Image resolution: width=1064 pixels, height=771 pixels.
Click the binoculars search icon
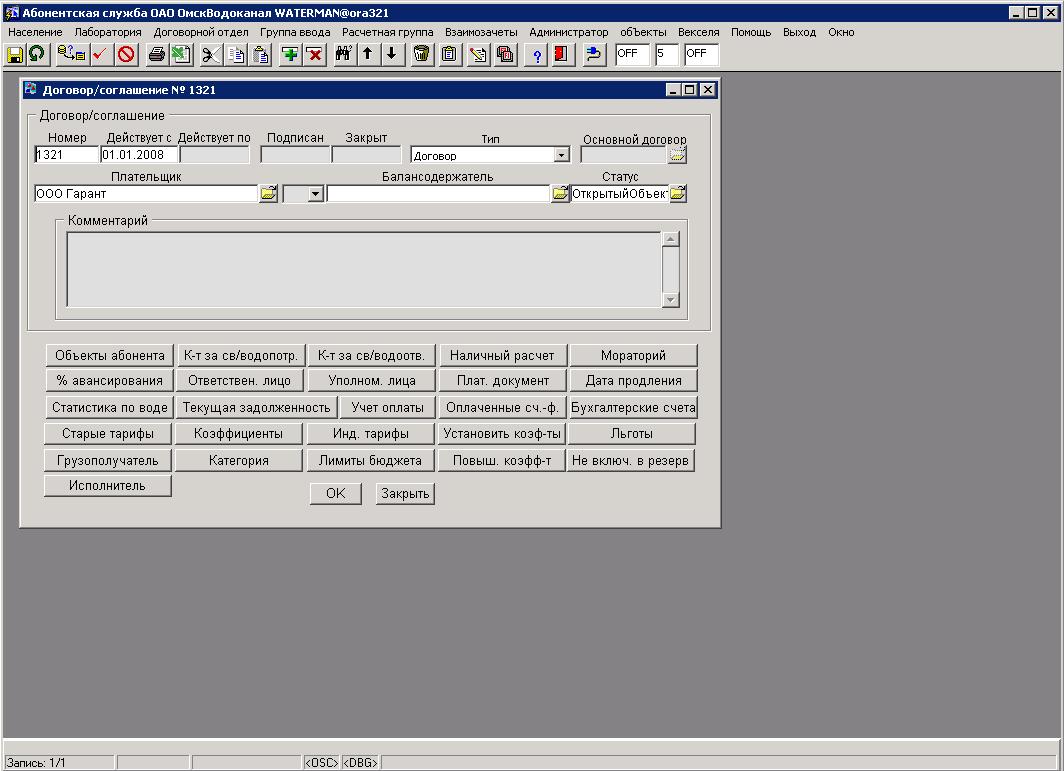click(x=343, y=55)
